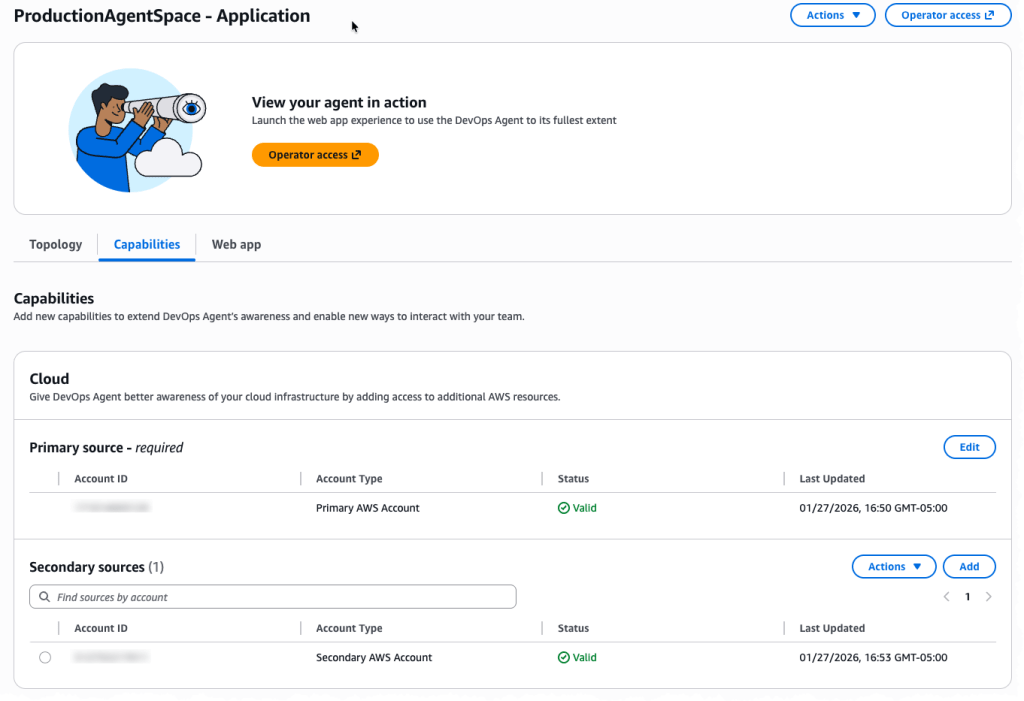Click page number 1 in pagination
This screenshot has width=1024, height=701.
pos(967,597)
